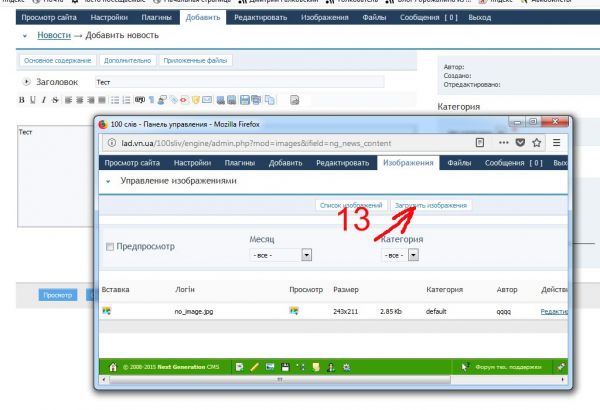Screen dimensions: 600x410
Task: Click the email envelope icon in the toolbar
Action: point(207,100)
